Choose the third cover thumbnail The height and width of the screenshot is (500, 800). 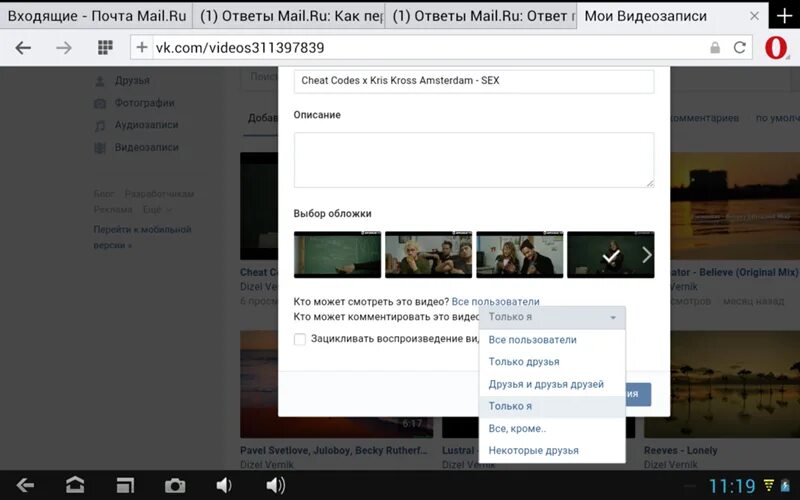click(x=519, y=255)
